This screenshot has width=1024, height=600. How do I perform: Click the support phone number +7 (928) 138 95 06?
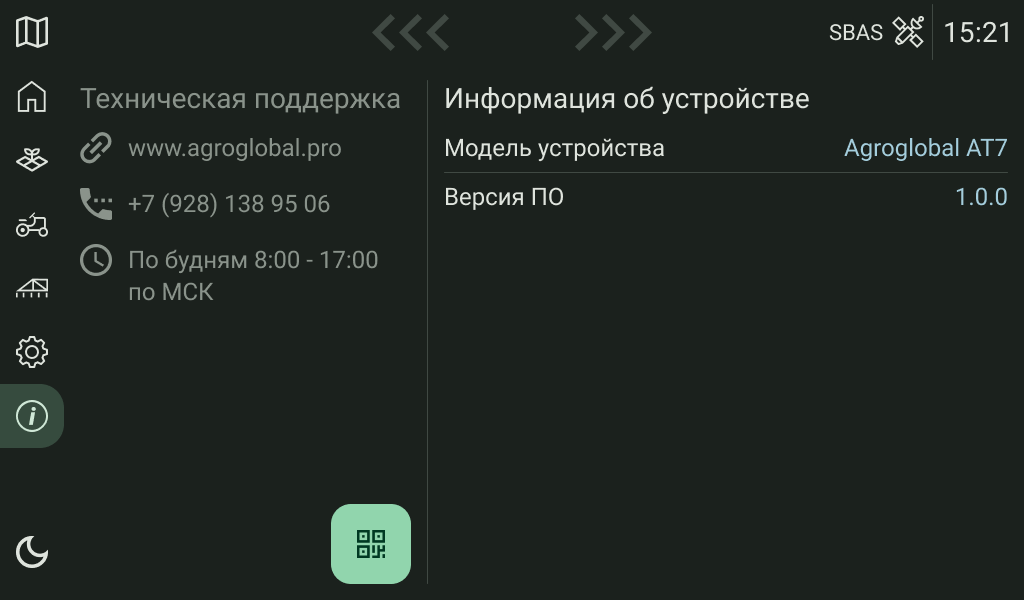click(227, 203)
